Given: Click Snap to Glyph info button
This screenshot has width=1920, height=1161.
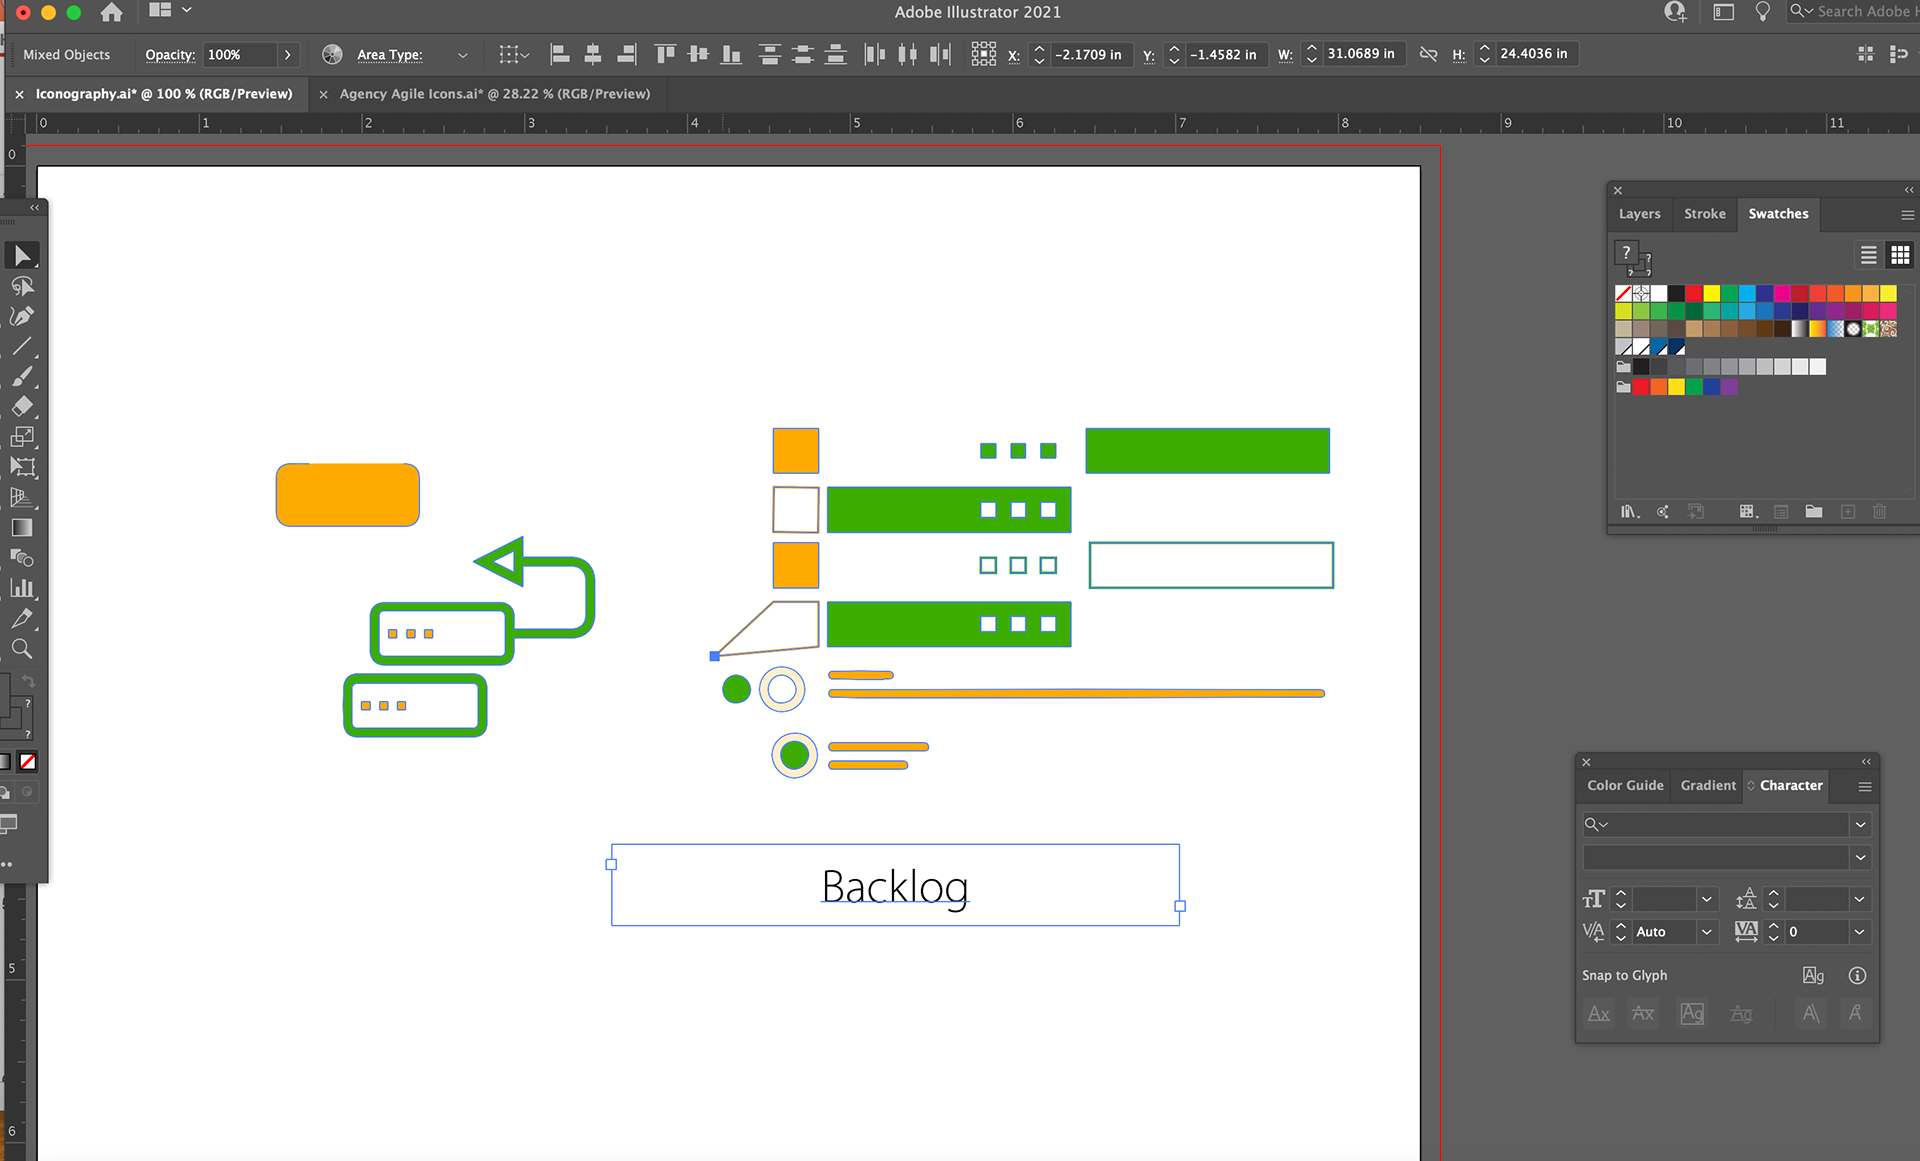Looking at the screenshot, I should (x=1857, y=975).
